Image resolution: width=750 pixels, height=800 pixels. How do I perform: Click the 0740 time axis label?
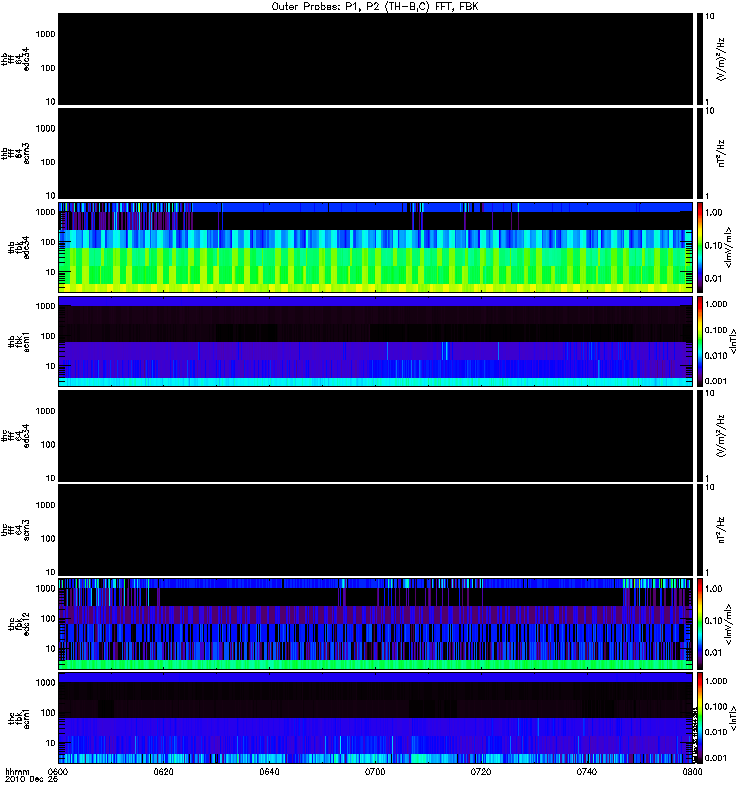(587, 772)
